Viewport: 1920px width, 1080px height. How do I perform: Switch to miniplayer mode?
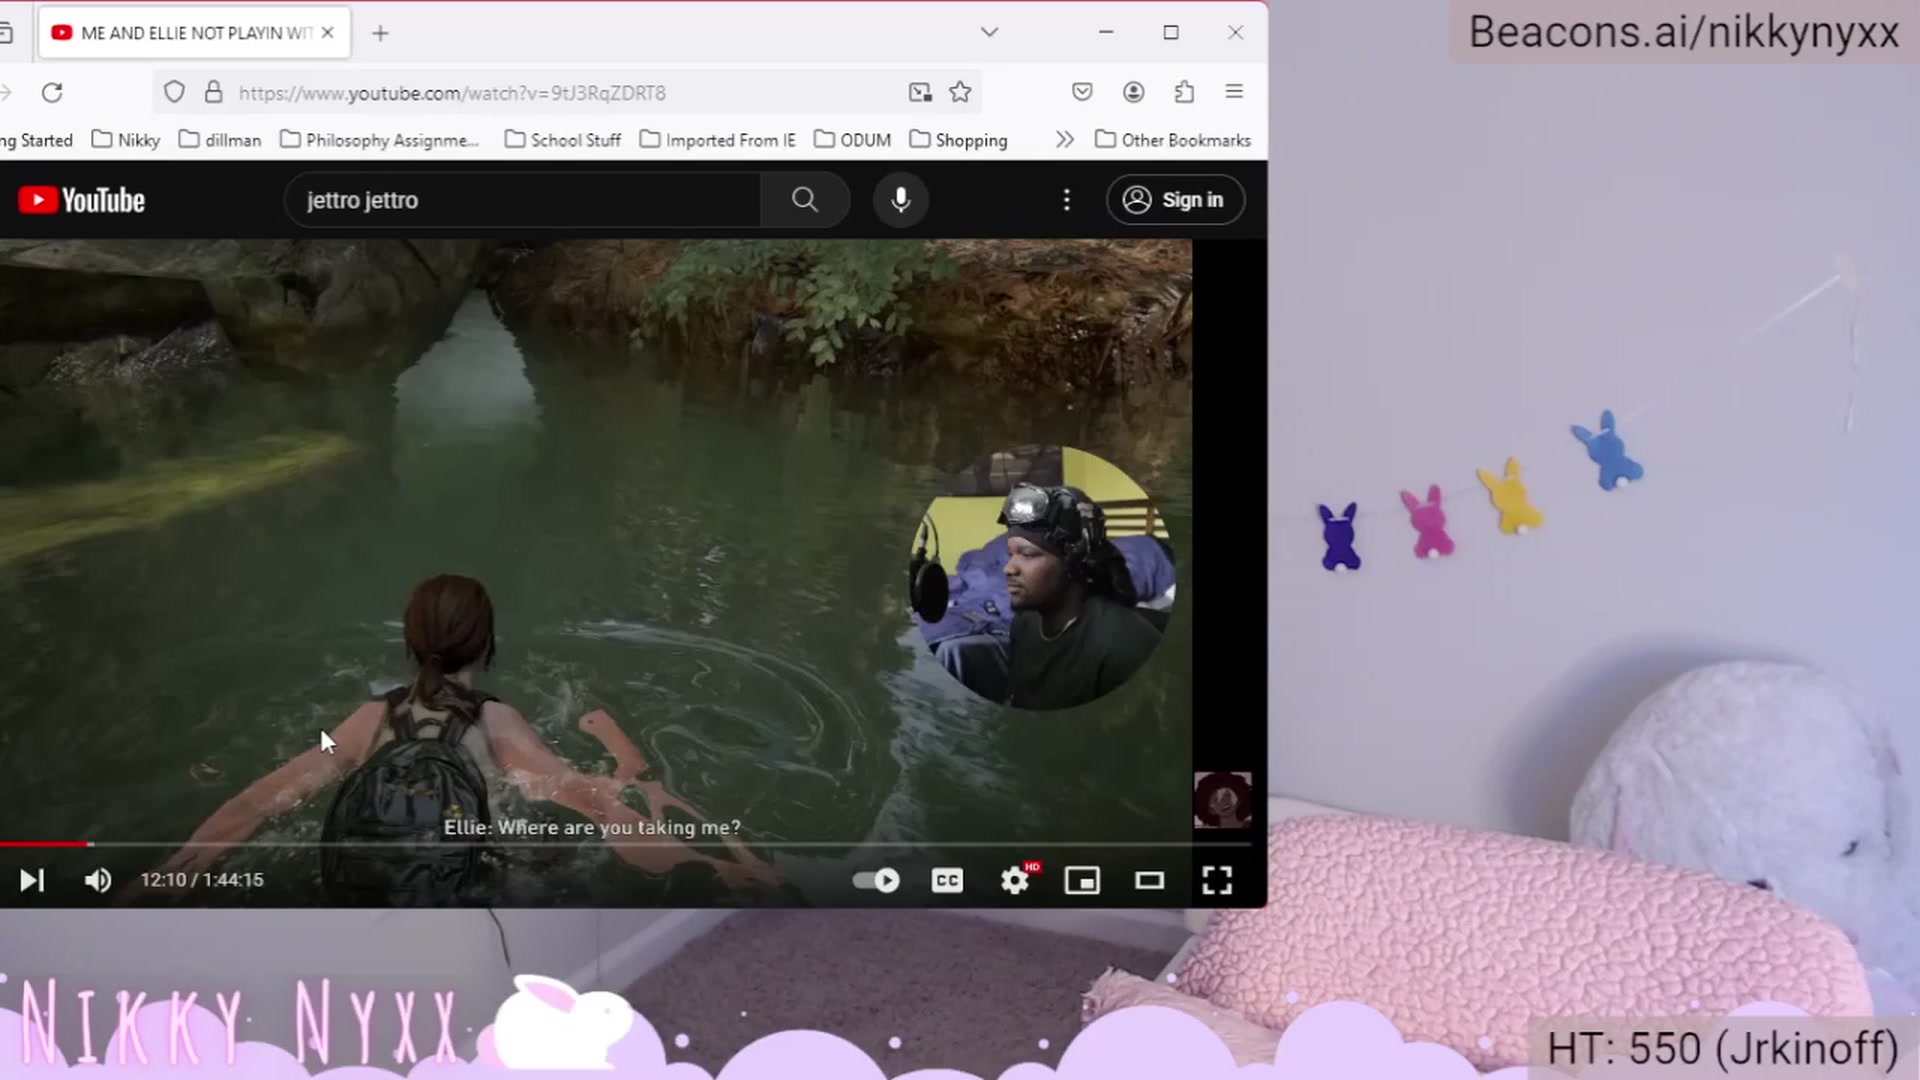pos(1082,880)
